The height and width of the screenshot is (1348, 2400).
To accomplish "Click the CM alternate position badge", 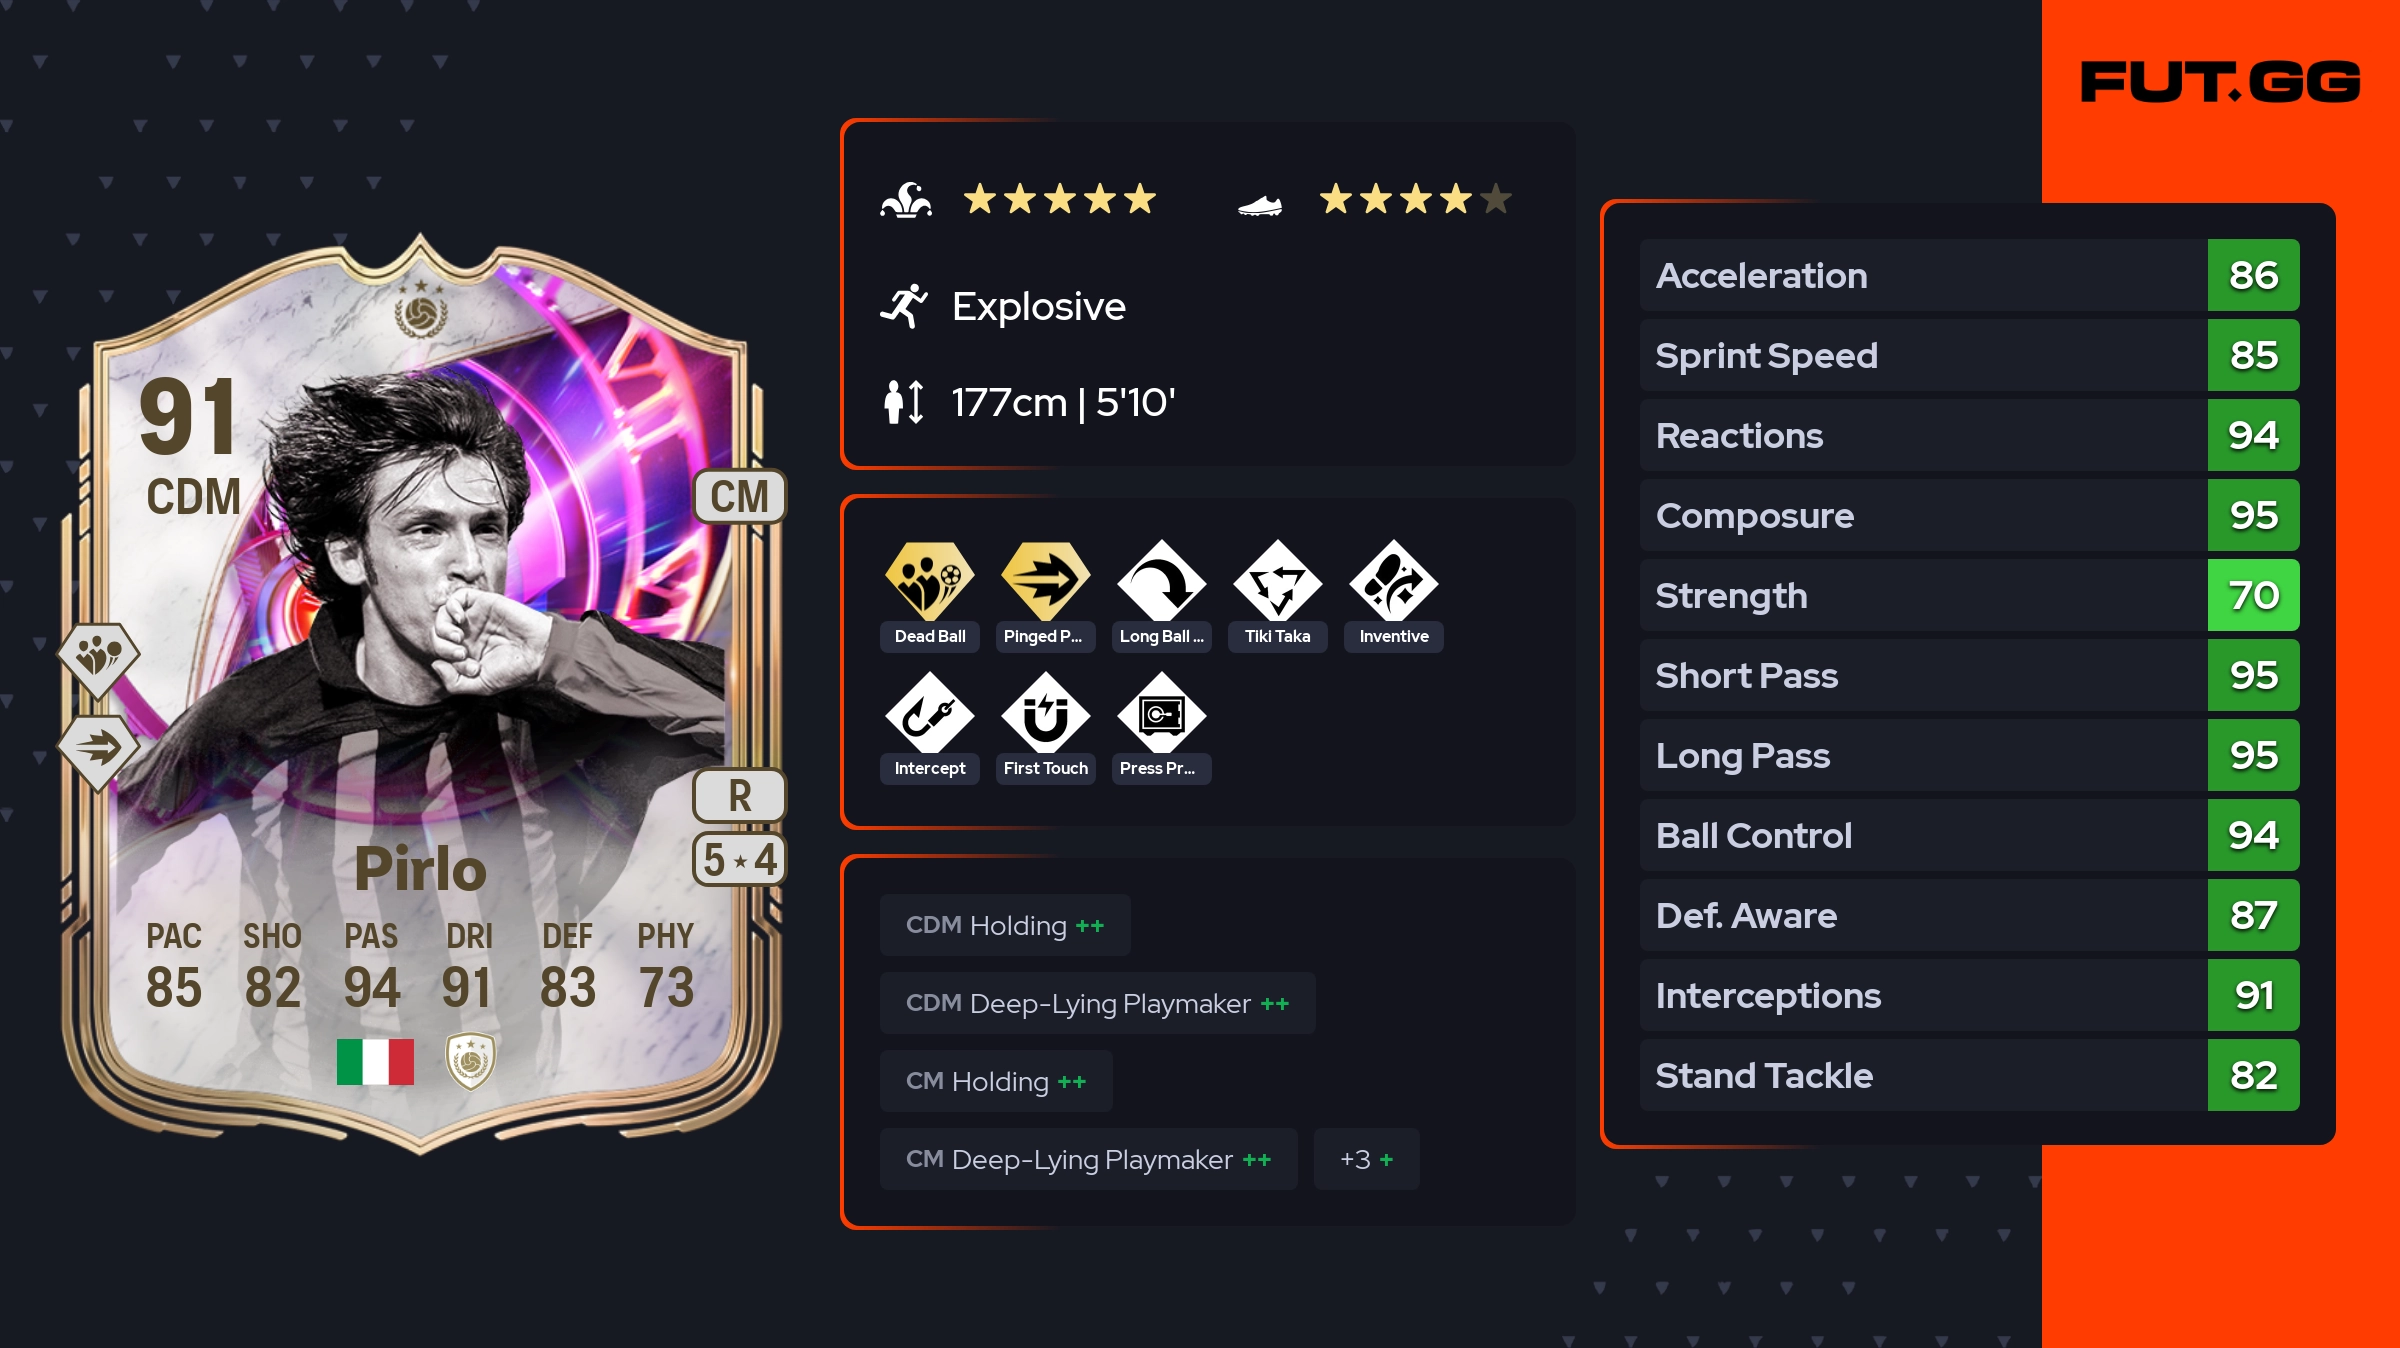I will pyautogui.click(x=740, y=496).
